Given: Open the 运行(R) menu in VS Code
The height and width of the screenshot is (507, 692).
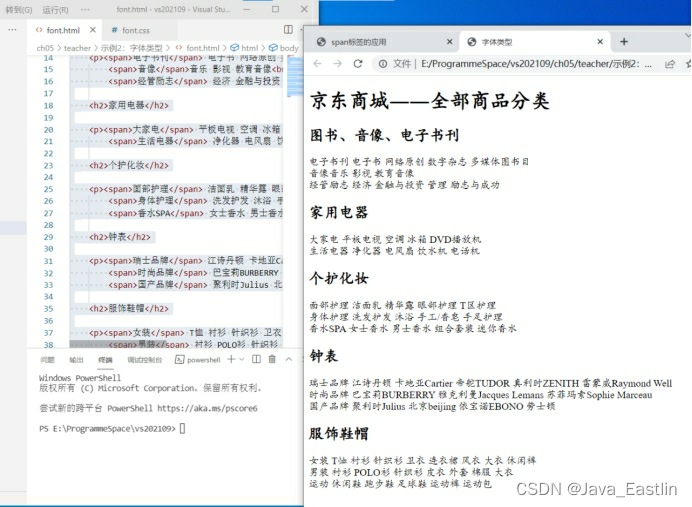Looking at the screenshot, I should click(x=55, y=10).
